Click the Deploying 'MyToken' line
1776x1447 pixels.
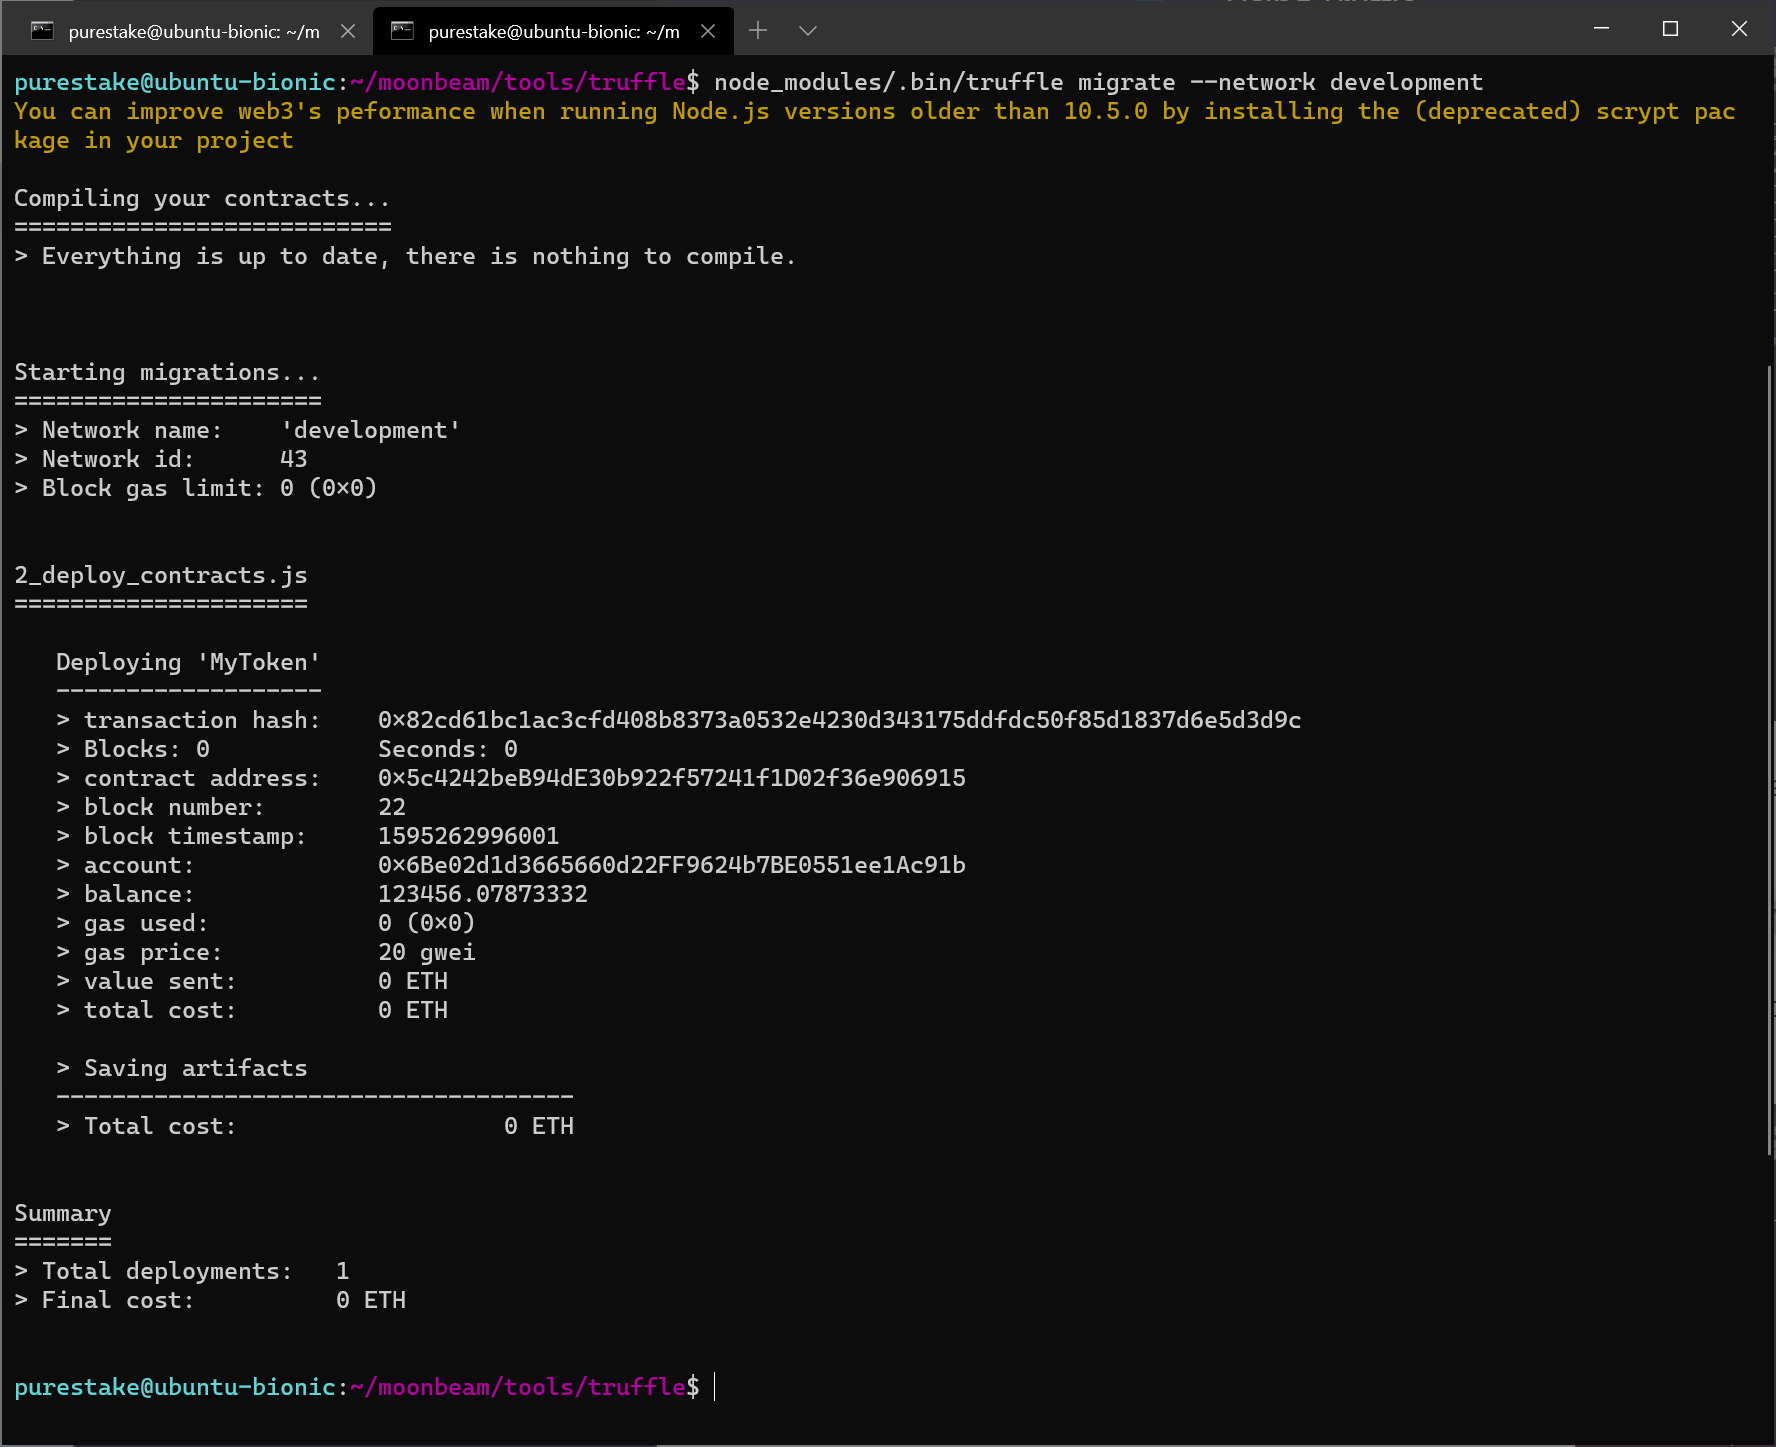187,661
